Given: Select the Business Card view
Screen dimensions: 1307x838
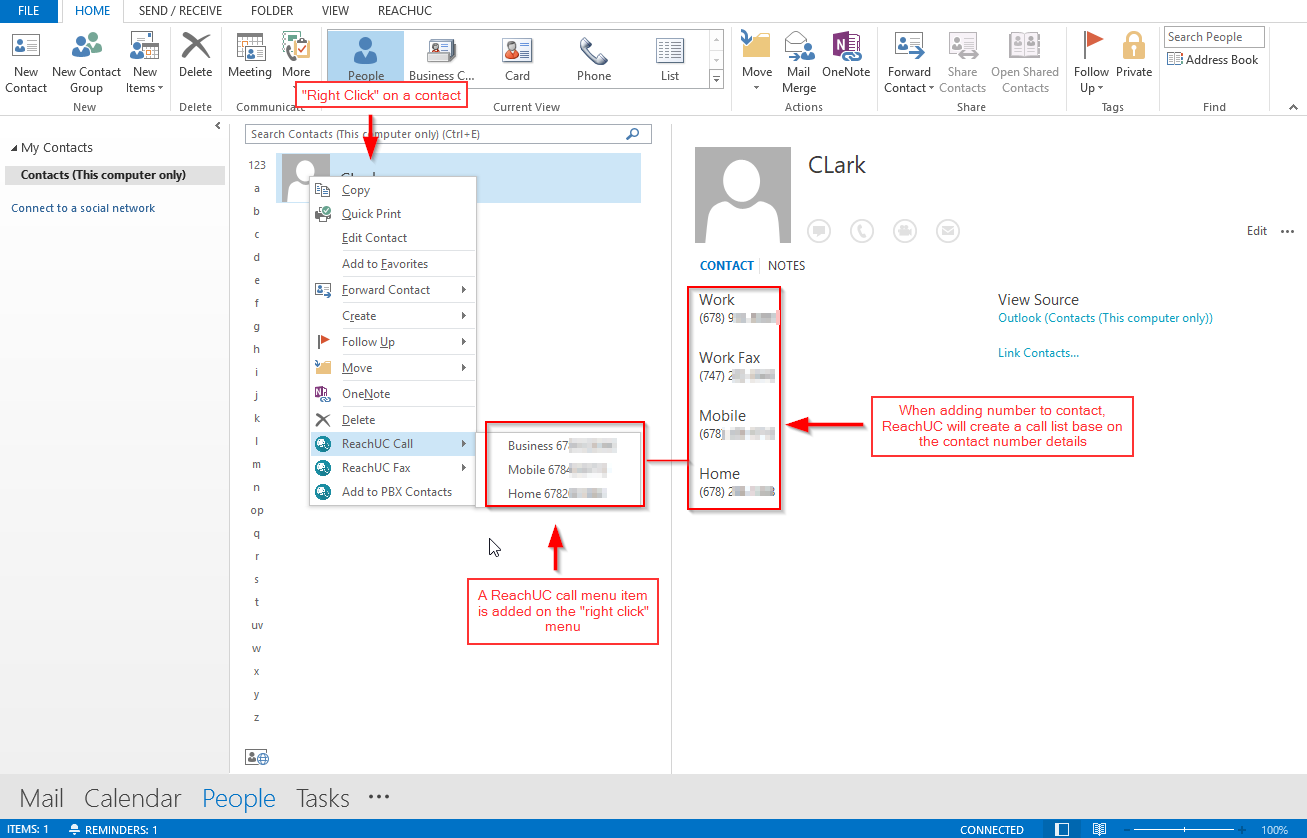Looking at the screenshot, I should point(442,58).
